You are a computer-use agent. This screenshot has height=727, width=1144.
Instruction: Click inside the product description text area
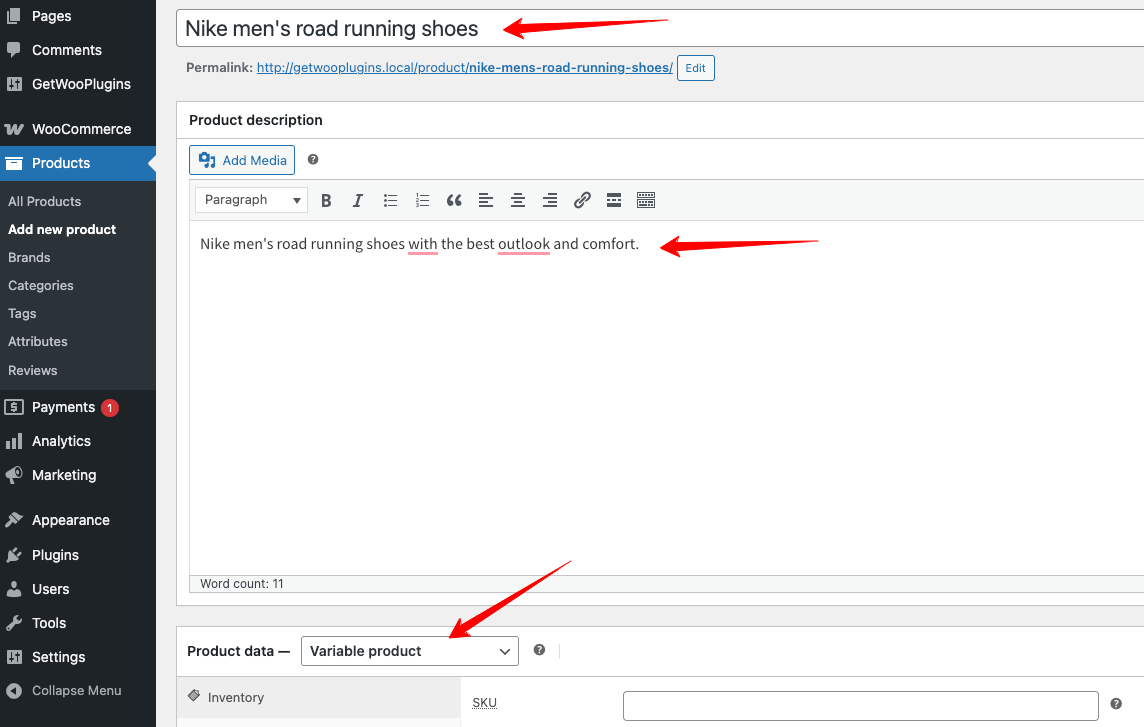tap(667, 398)
